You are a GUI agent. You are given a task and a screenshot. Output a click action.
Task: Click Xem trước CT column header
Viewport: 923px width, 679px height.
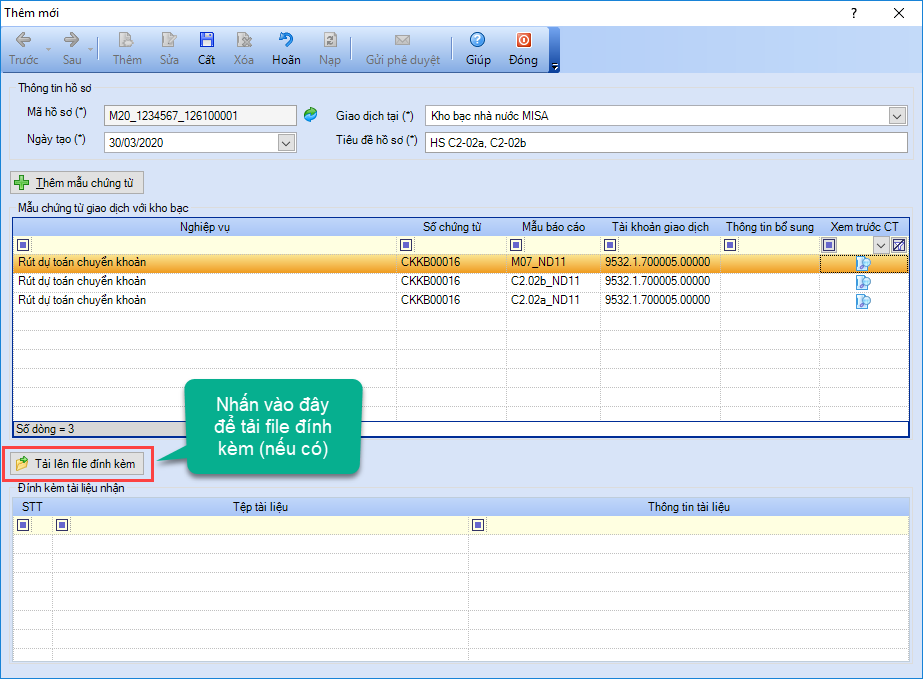864,227
